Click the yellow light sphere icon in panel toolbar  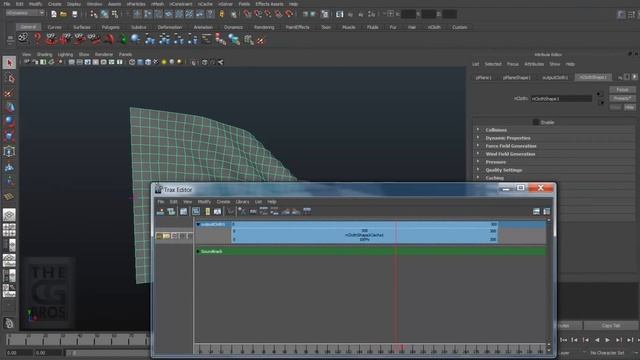pos(164,62)
